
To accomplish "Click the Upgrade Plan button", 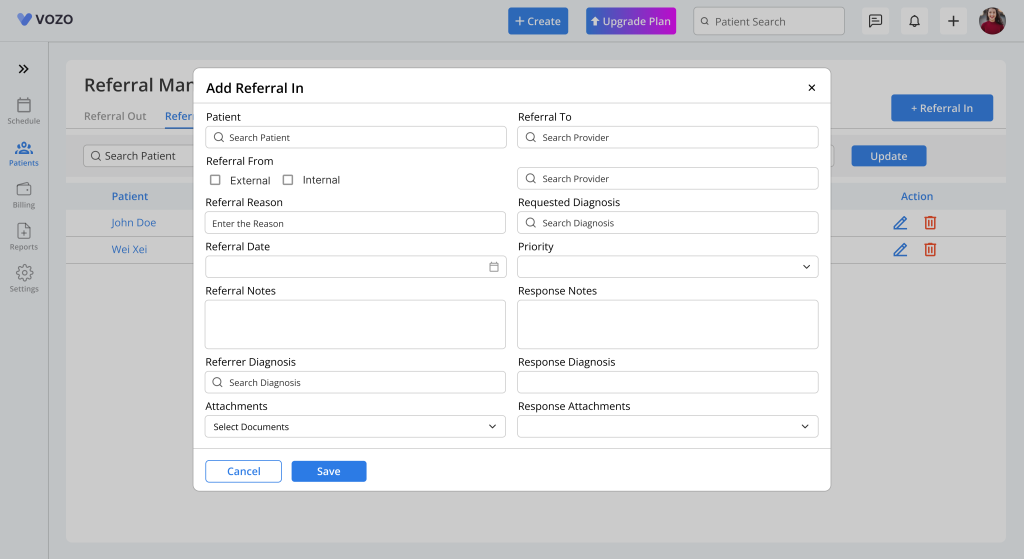I will [x=630, y=21].
